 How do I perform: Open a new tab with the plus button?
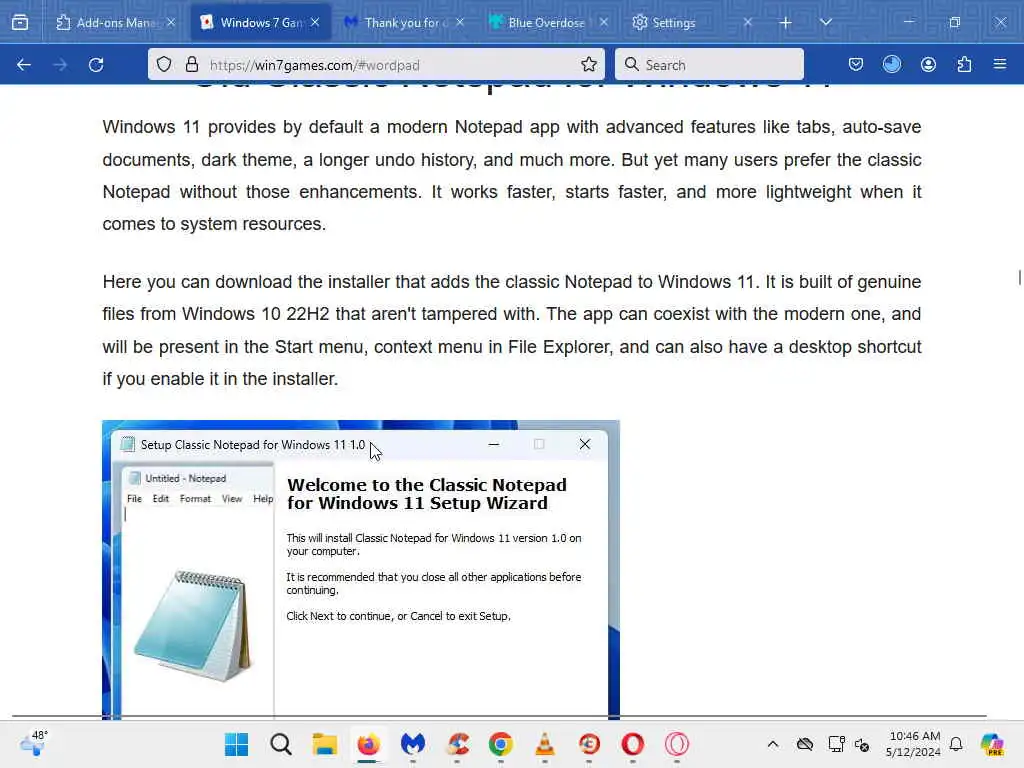[x=786, y=23]
